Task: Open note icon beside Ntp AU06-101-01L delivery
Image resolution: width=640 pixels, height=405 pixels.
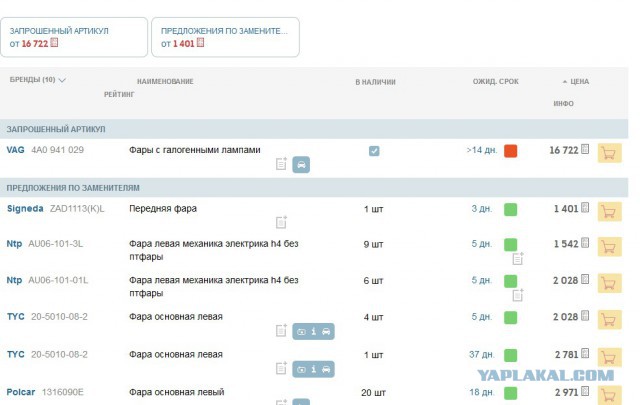Action: click(x=518, y=295)
